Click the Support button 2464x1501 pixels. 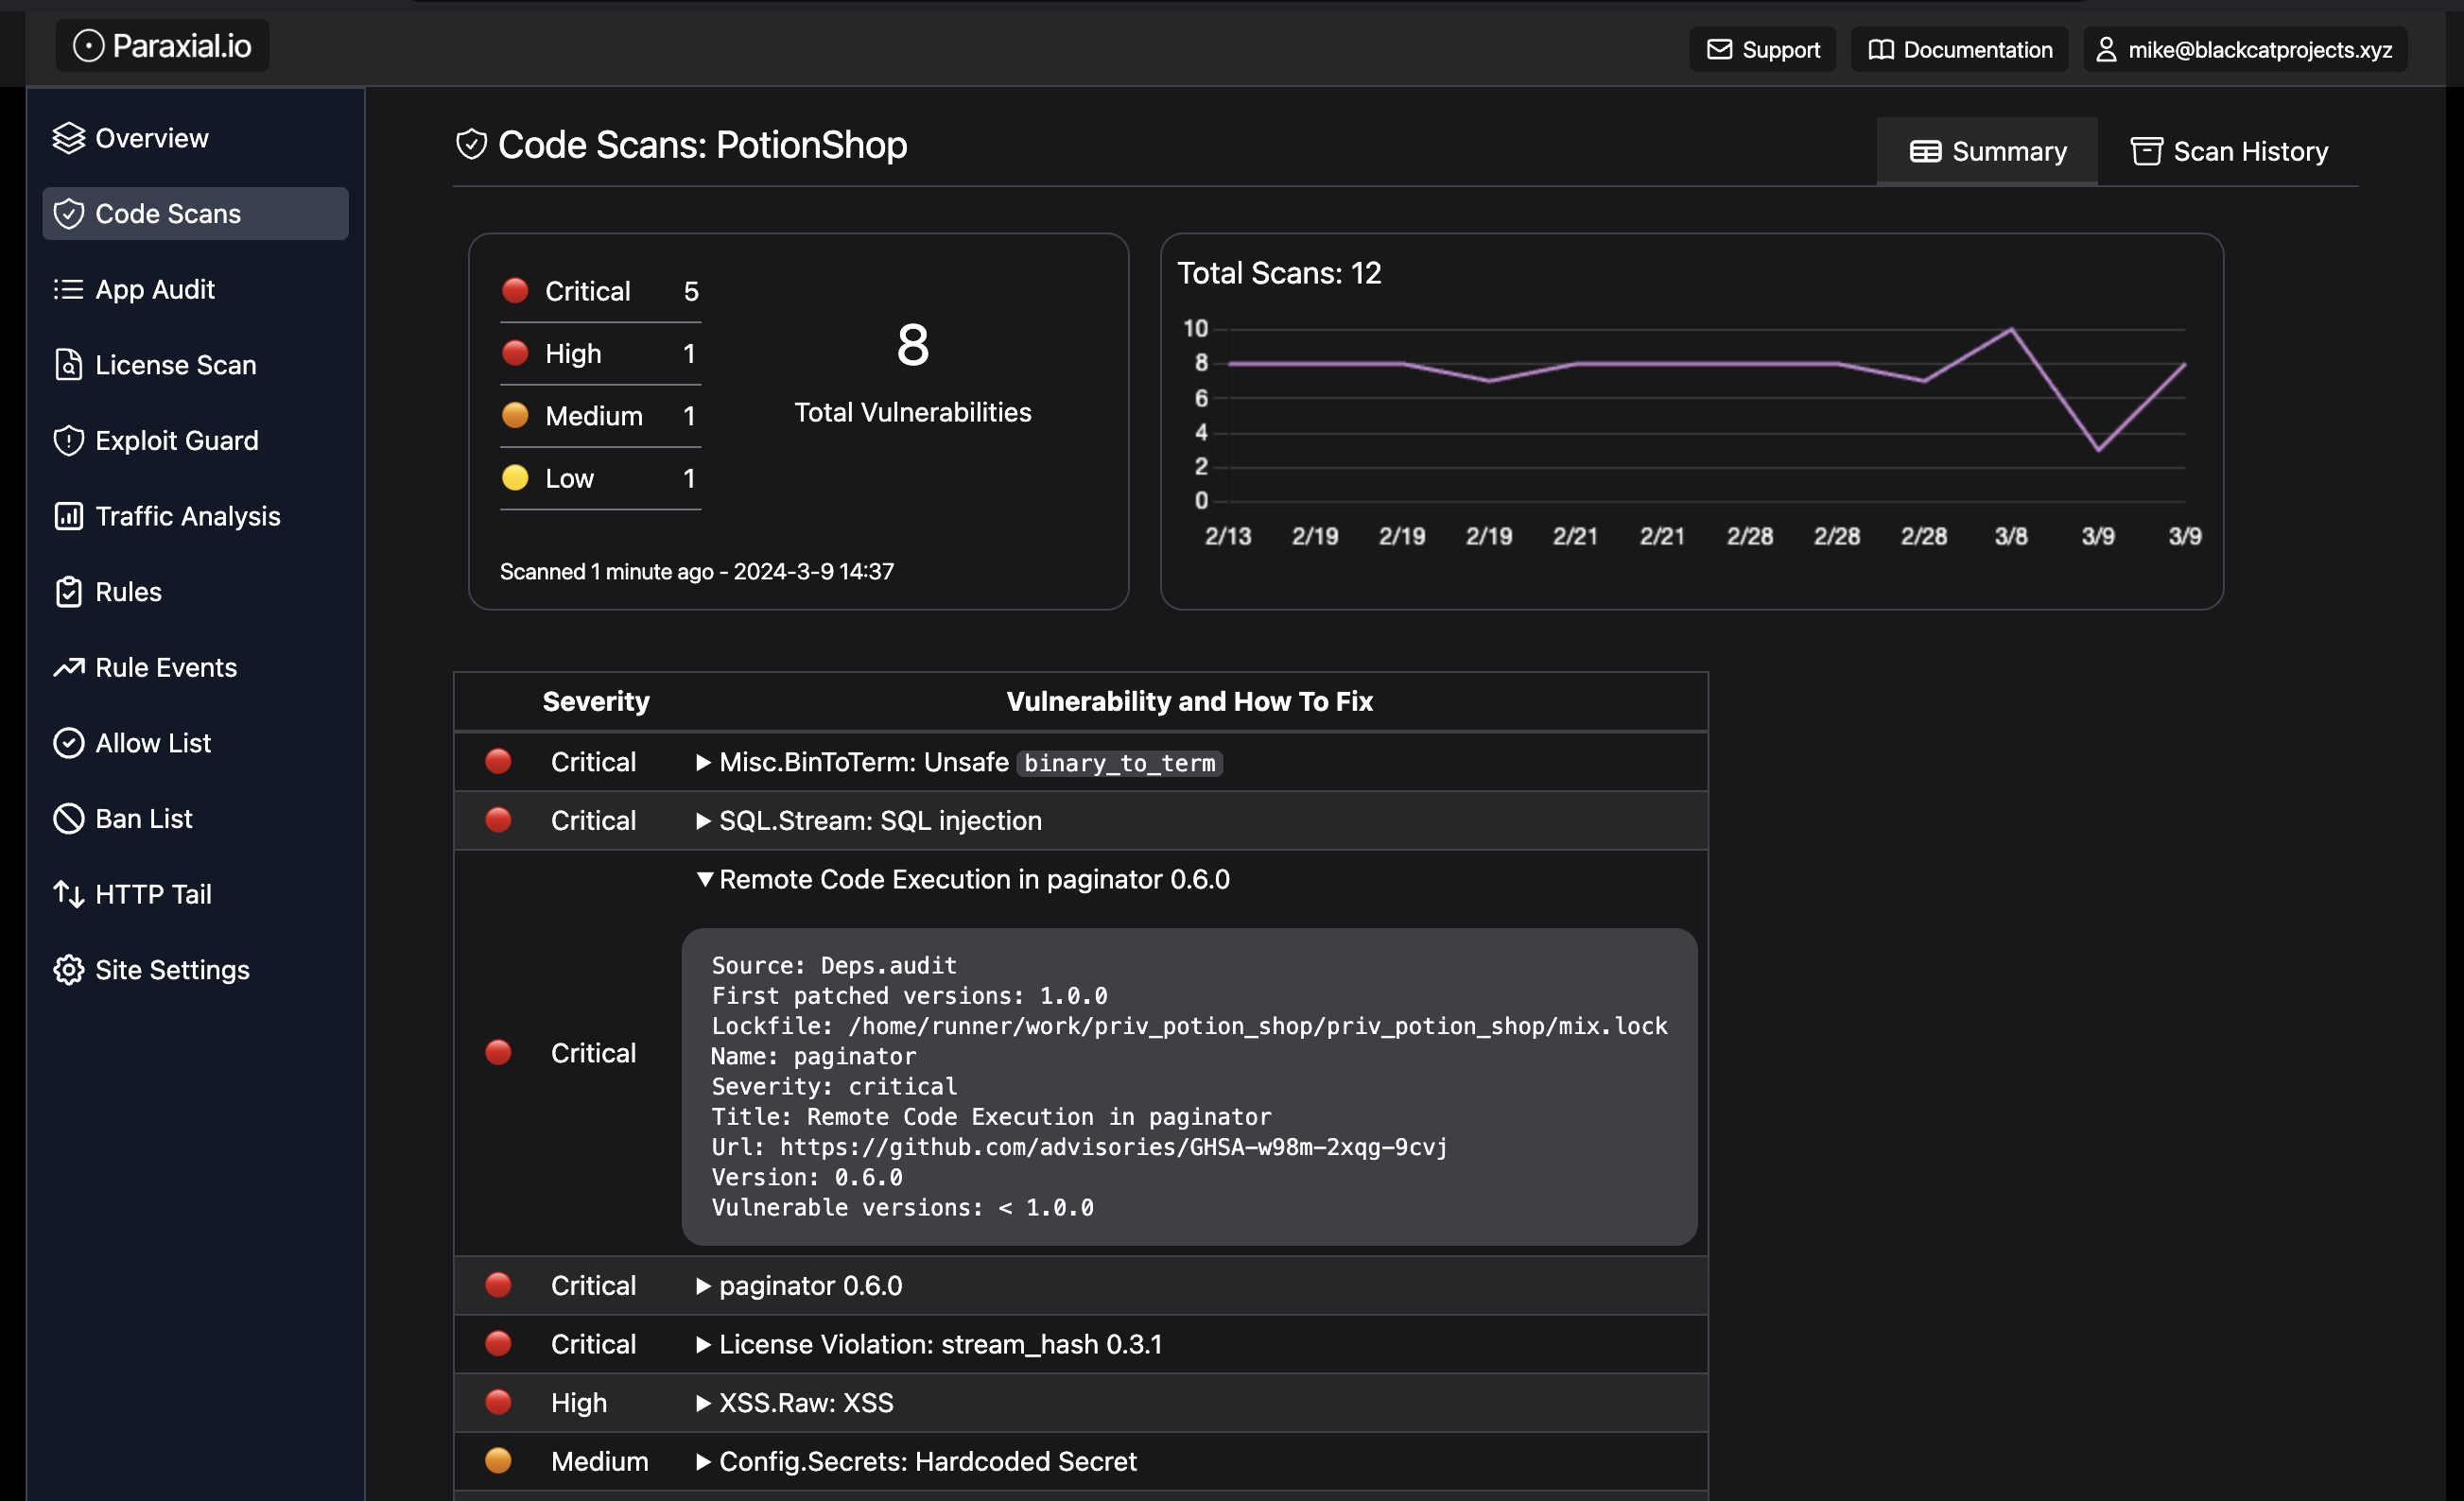tap(1762, 49)
